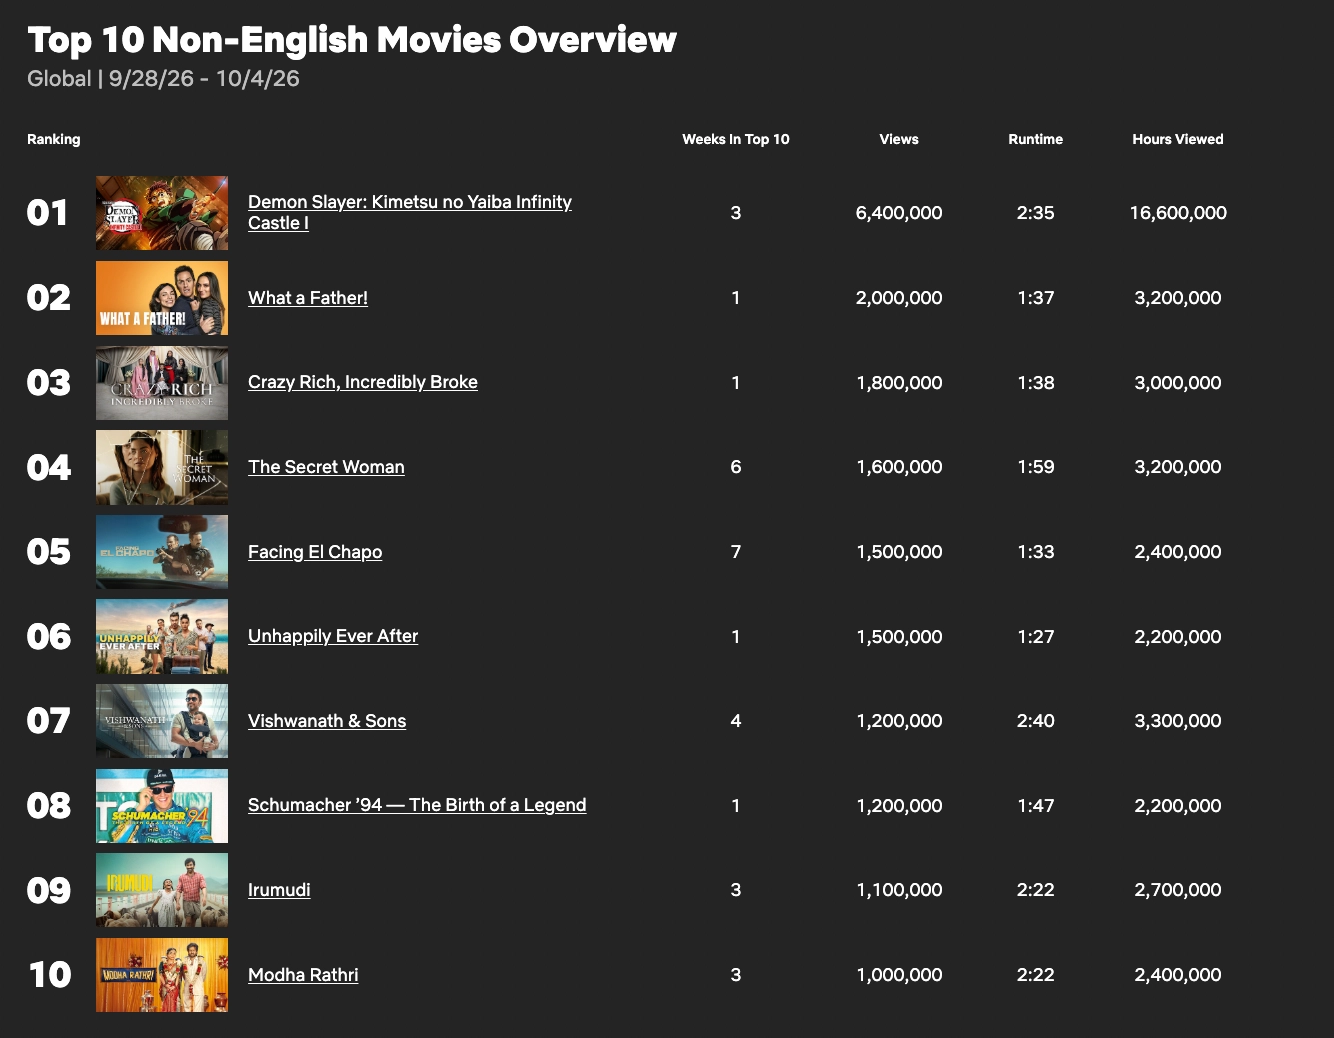Click the Unhappily Ever After poster thumbnail
1334x1038 pixels.
[x=162, y=637]
